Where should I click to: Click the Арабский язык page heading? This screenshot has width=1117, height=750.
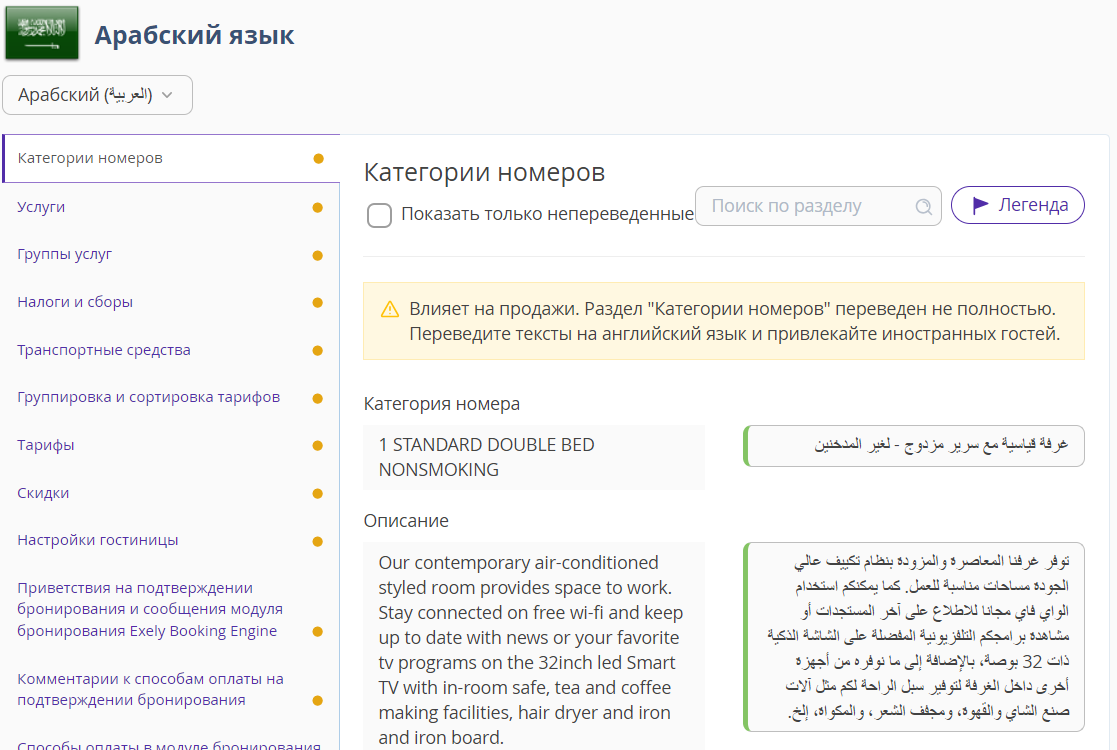point(194,35)
